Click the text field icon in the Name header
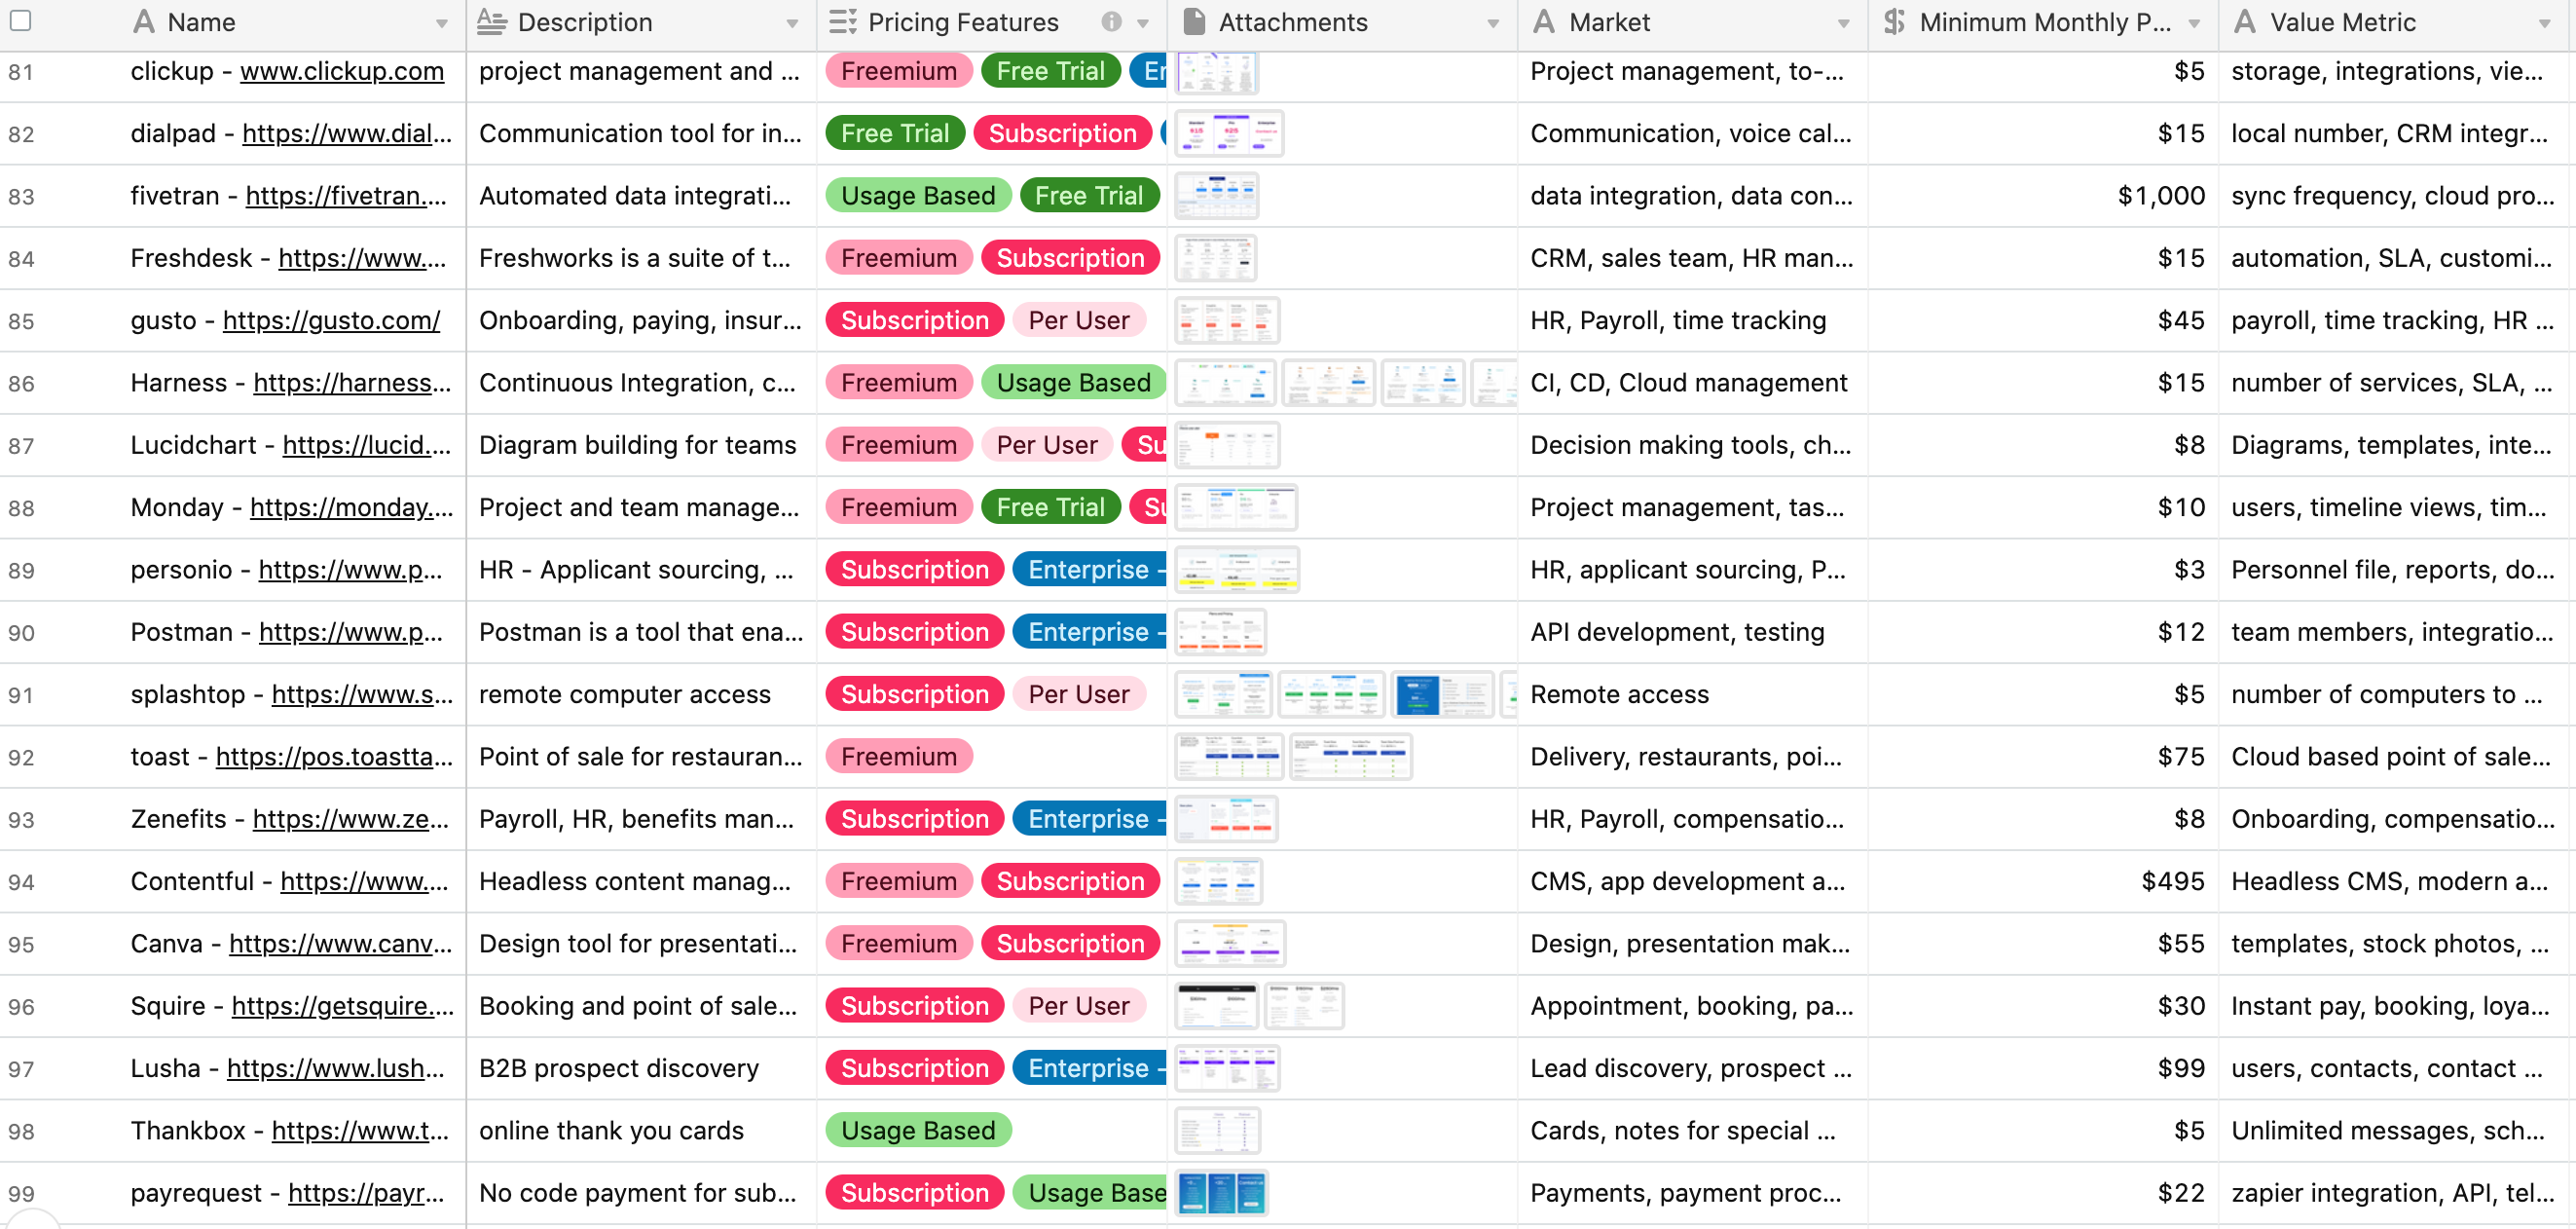 point(143,21)
